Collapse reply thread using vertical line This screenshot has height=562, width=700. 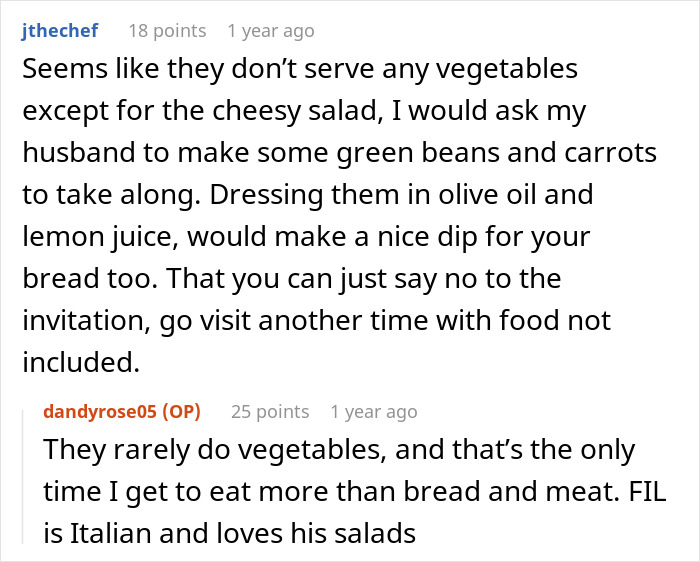(23, 480)
